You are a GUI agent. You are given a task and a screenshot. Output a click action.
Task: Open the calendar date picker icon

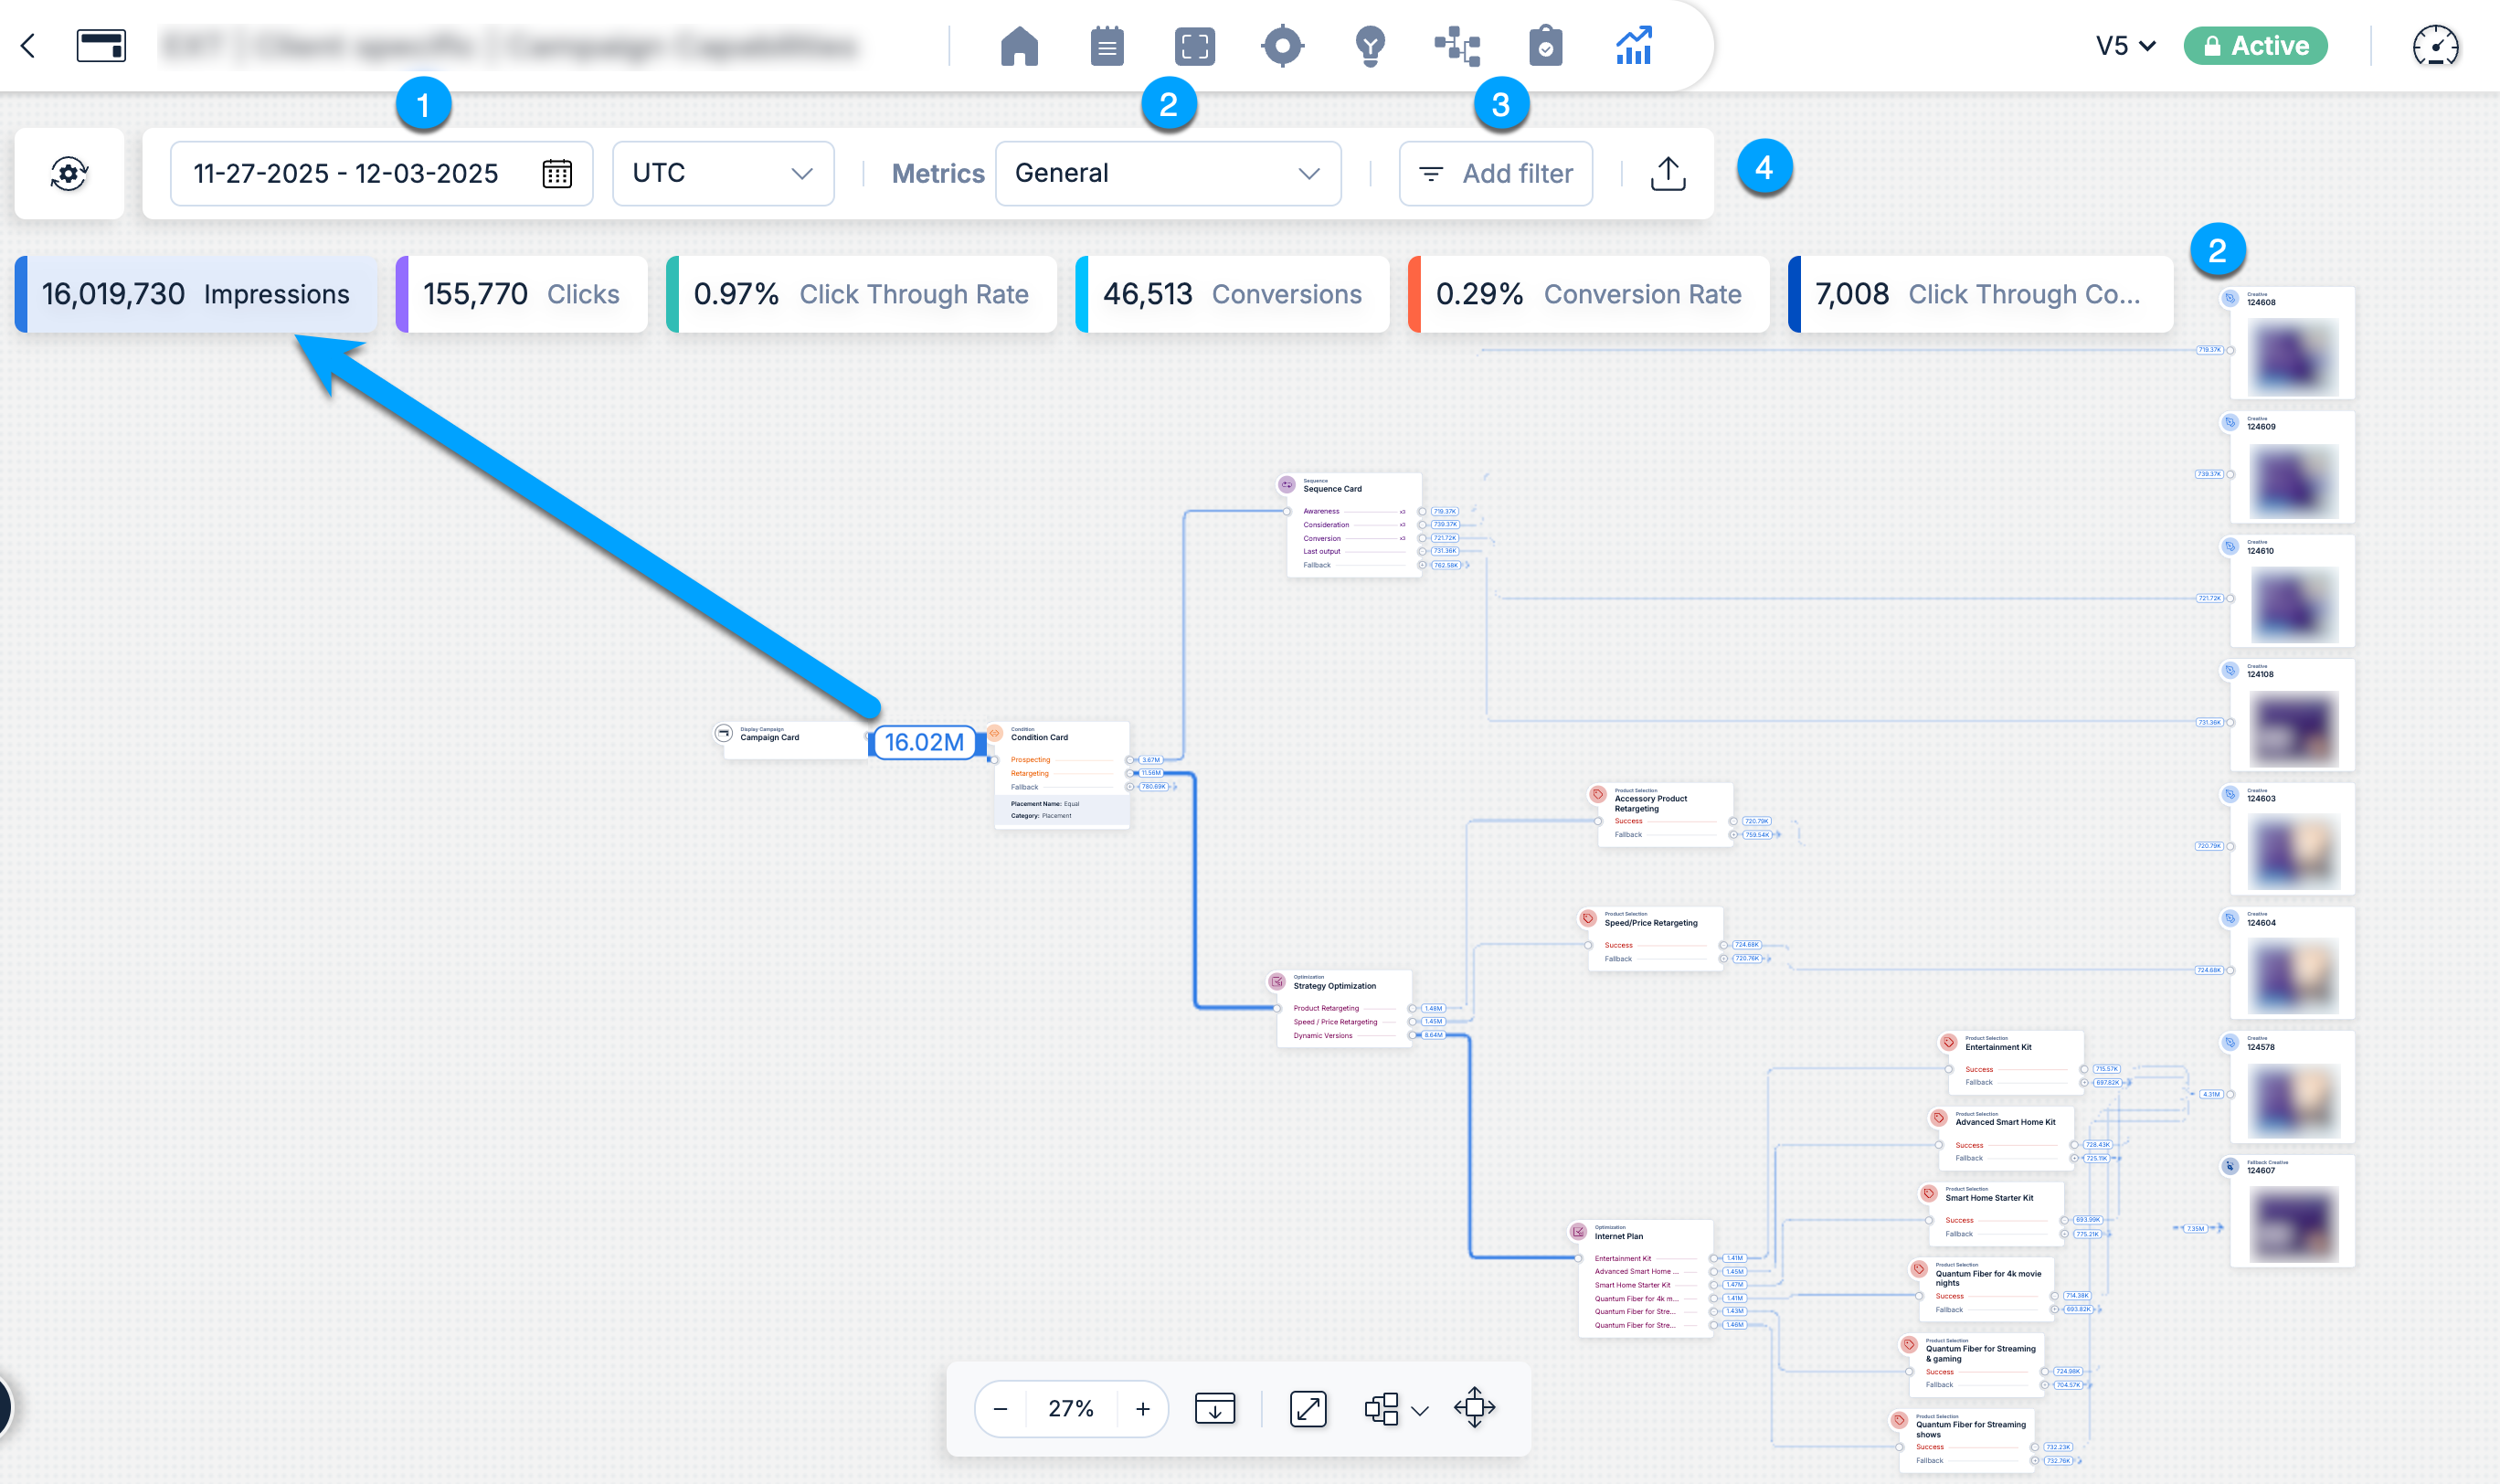pos(557,173)
